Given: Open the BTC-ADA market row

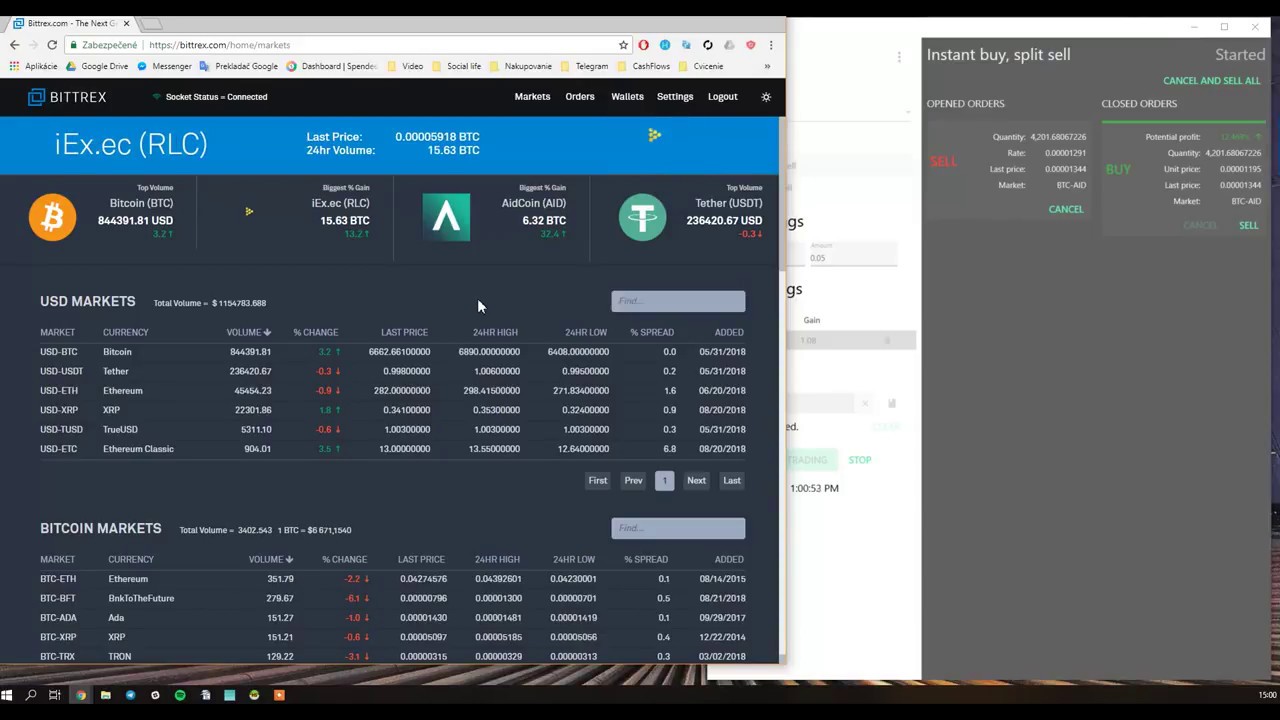Looking at the screenshot, I should 392,618.
